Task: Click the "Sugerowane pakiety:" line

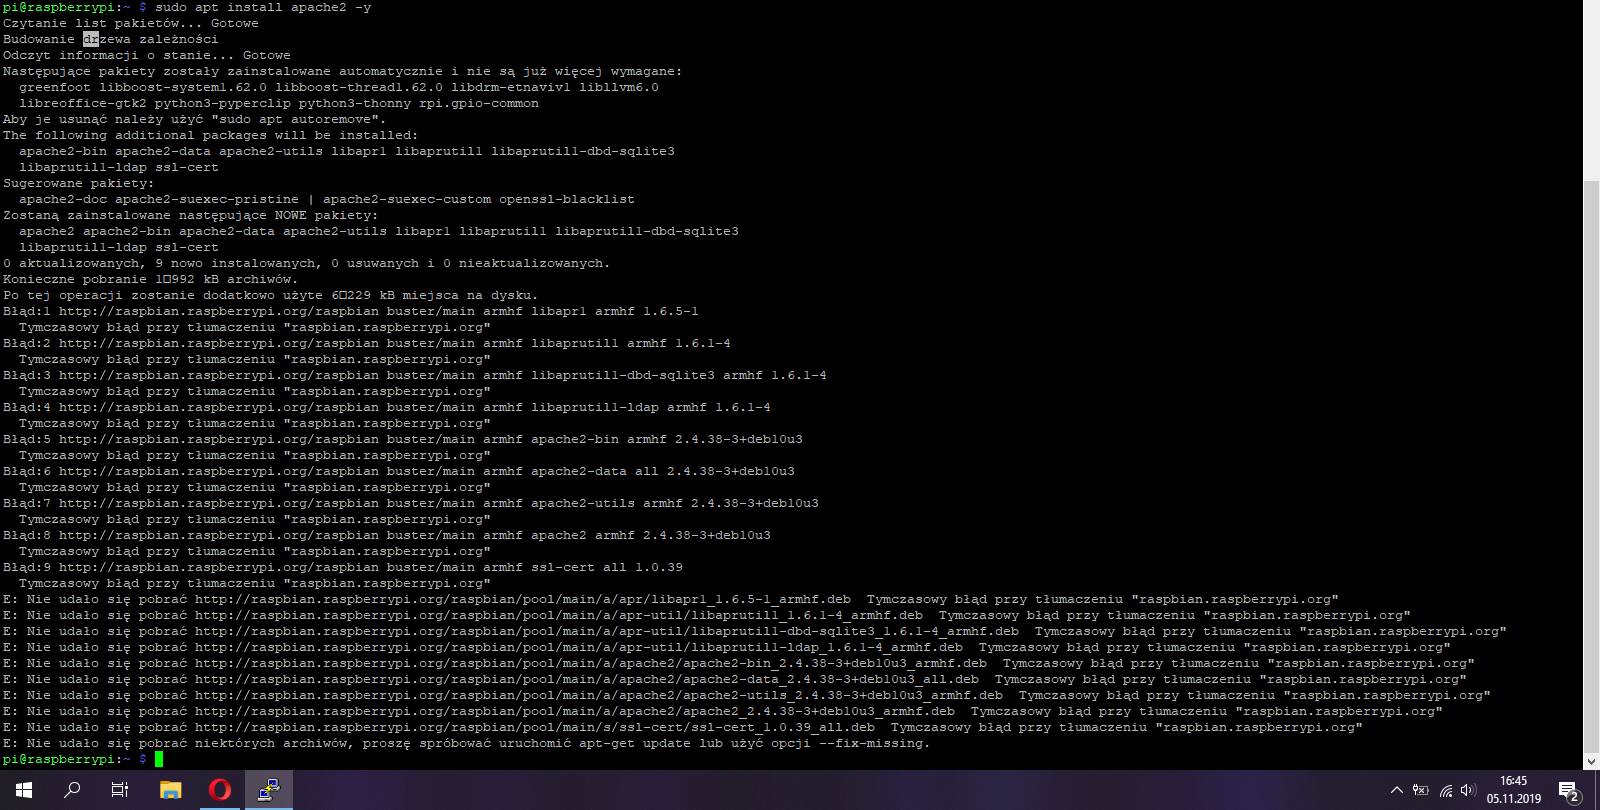Action: click(78, 183)
